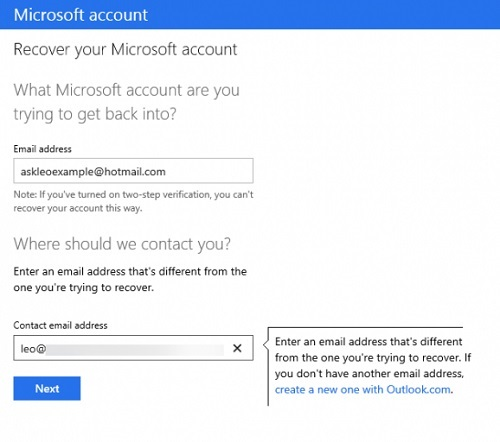Viewport: 500px width, 442px height.
Task: Click the blurred portion of contact email
Action: pyautogui.click(x=135, y=350)
